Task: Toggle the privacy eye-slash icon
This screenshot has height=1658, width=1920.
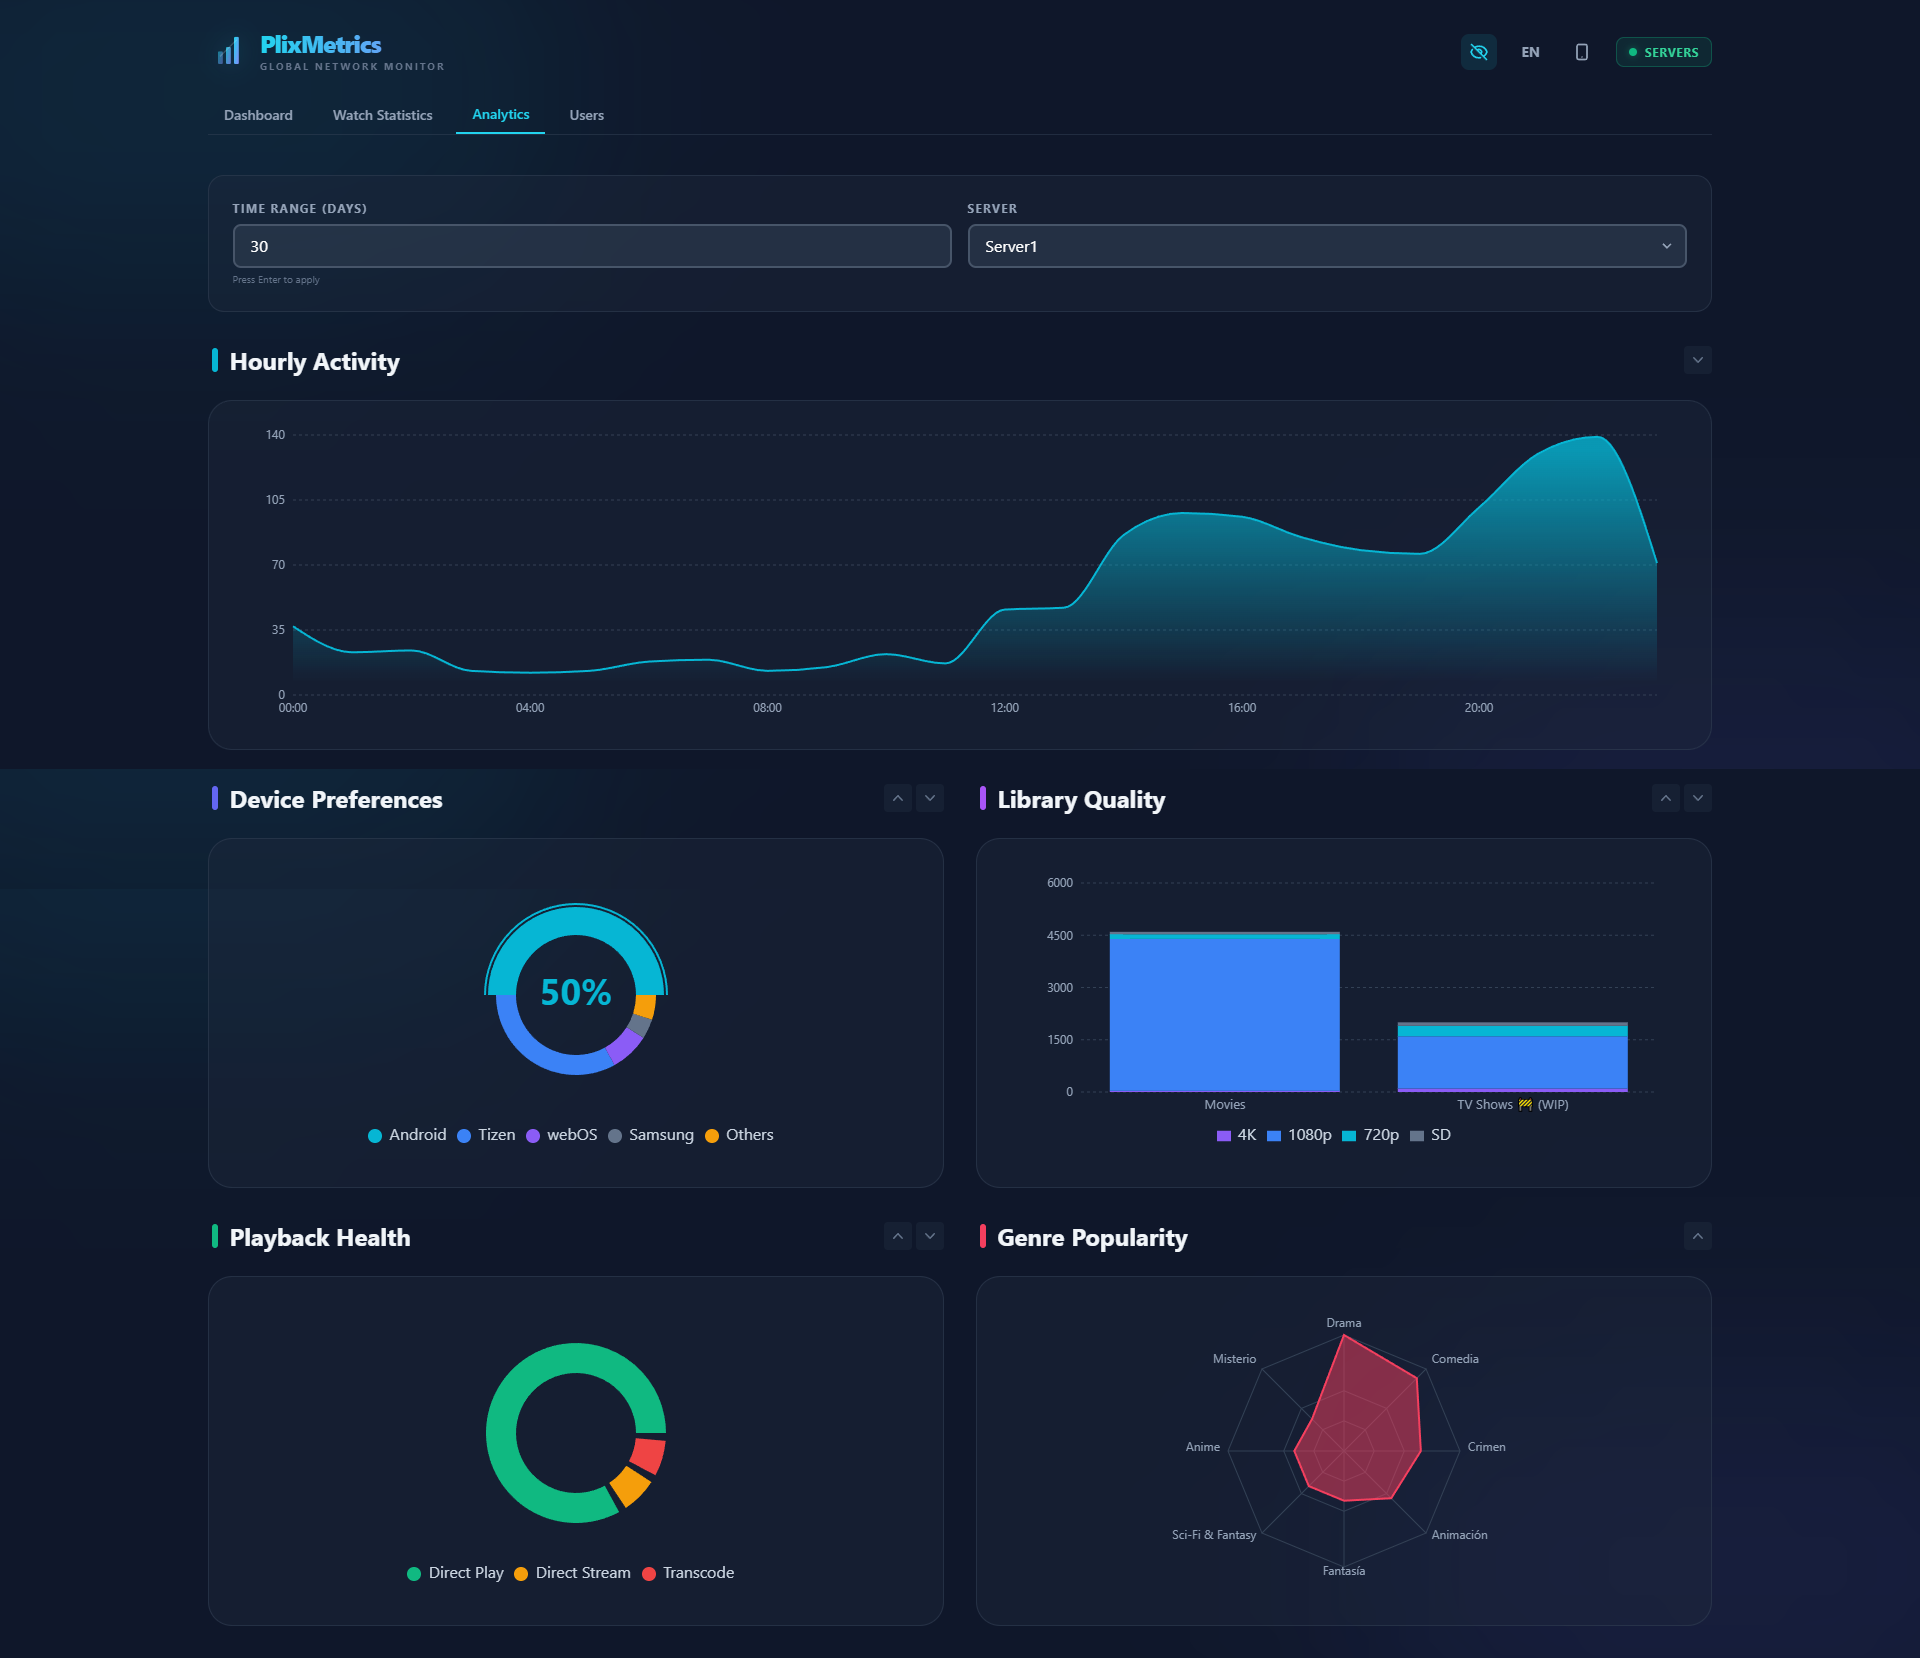Action: click(1478, 52)
